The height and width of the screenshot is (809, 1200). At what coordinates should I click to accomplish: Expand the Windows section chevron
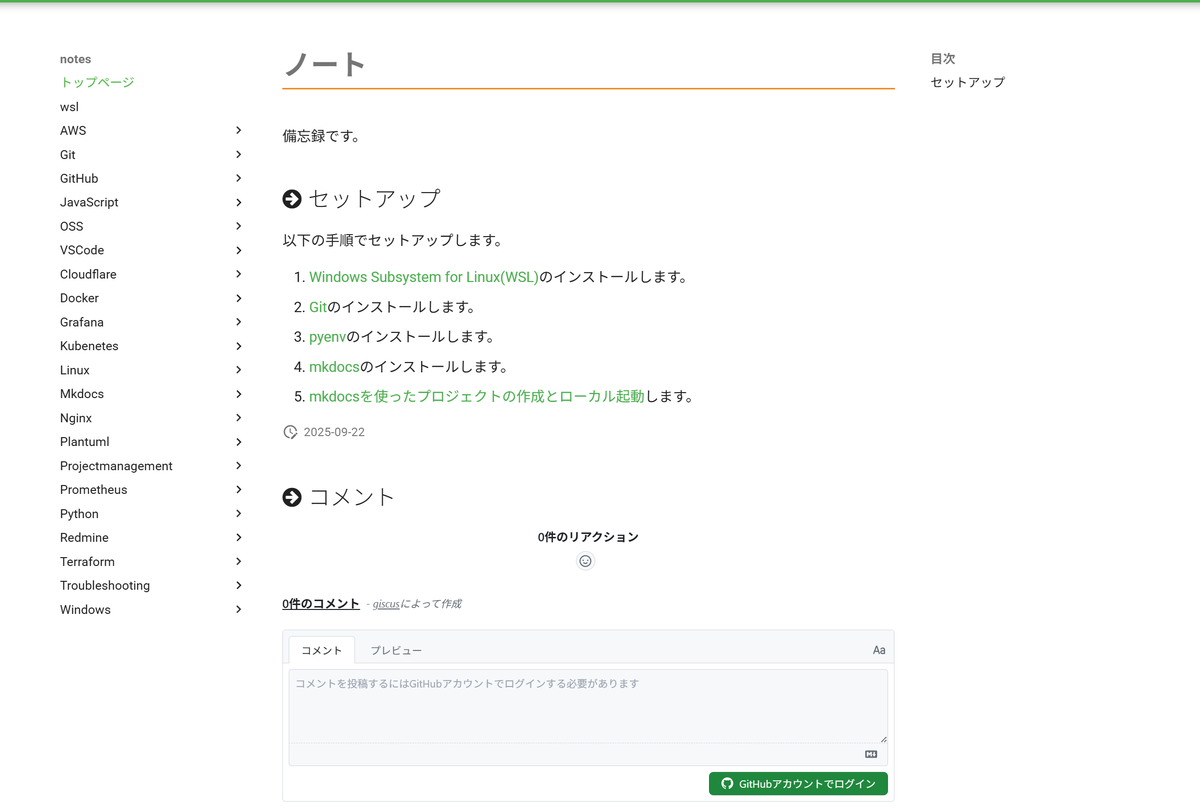(238, 610)
